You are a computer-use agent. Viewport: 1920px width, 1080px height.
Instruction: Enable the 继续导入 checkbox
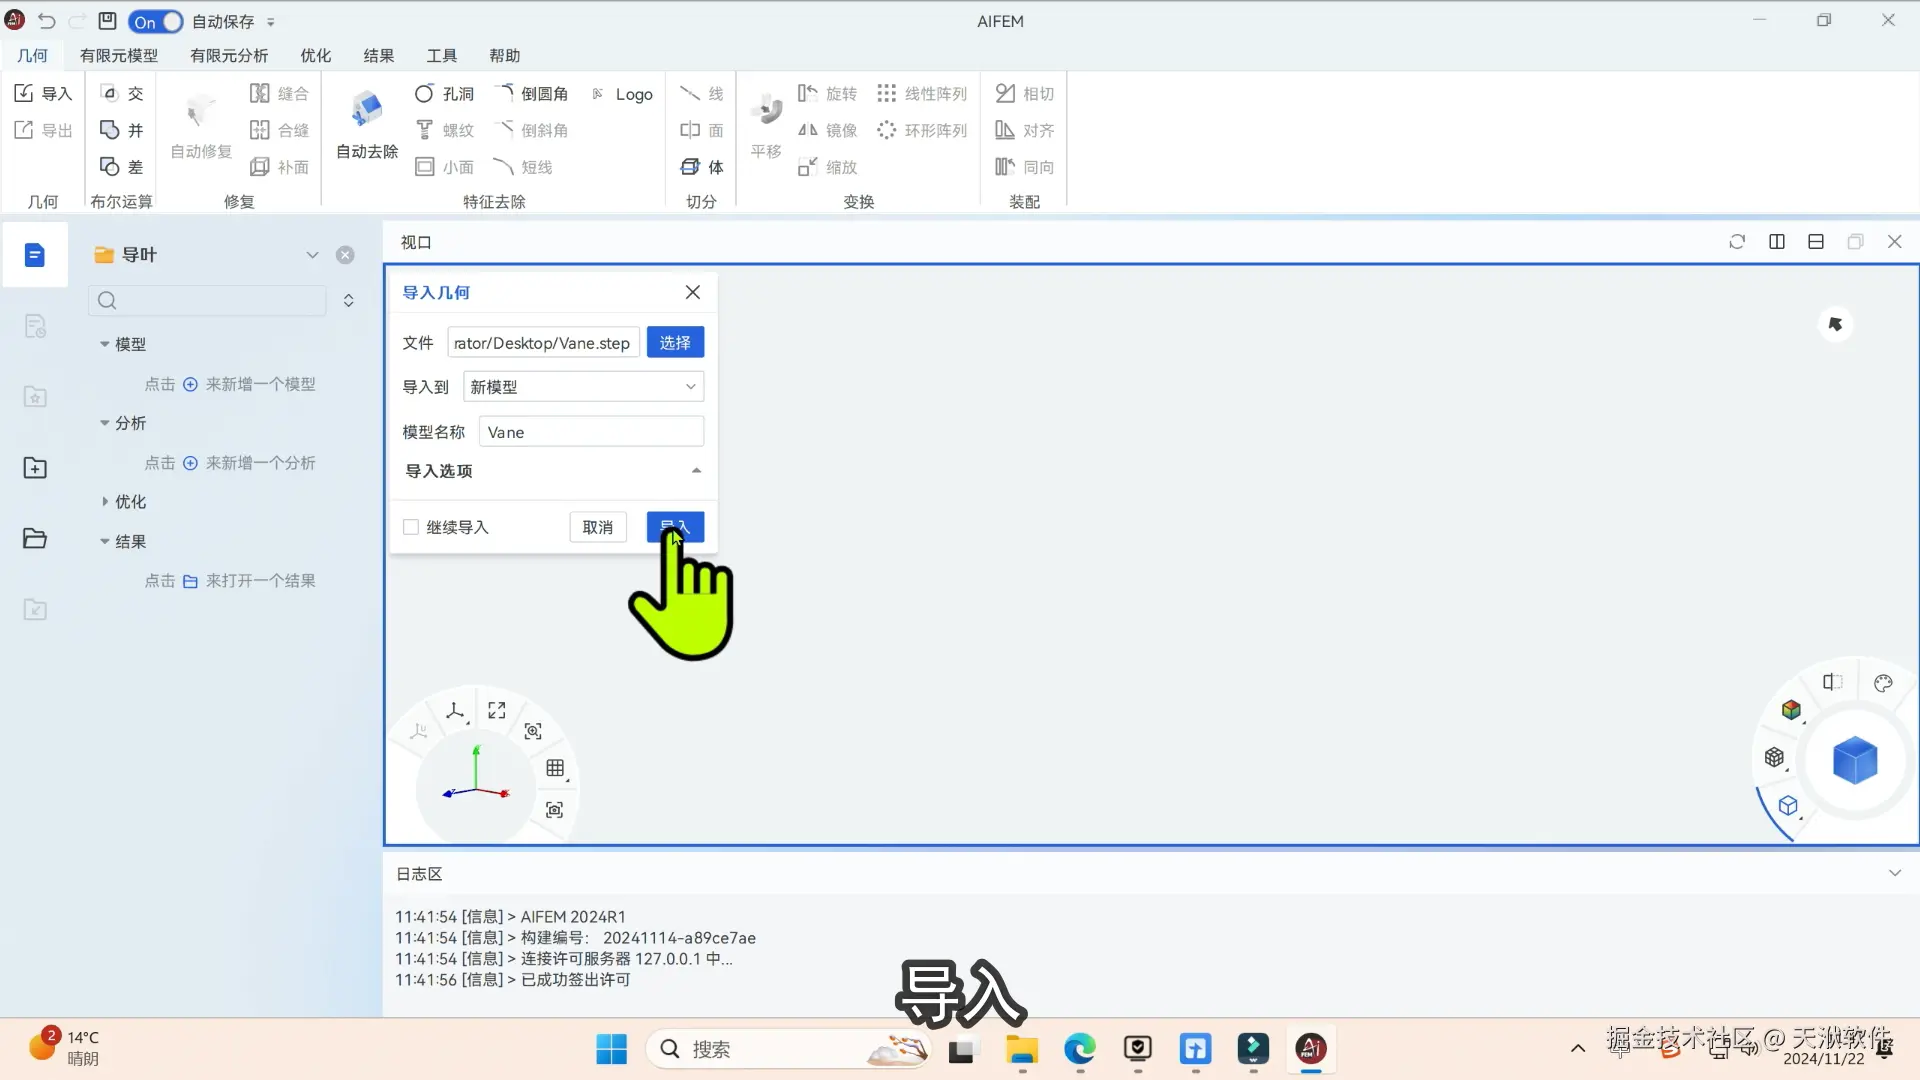[x=411, y=527]
